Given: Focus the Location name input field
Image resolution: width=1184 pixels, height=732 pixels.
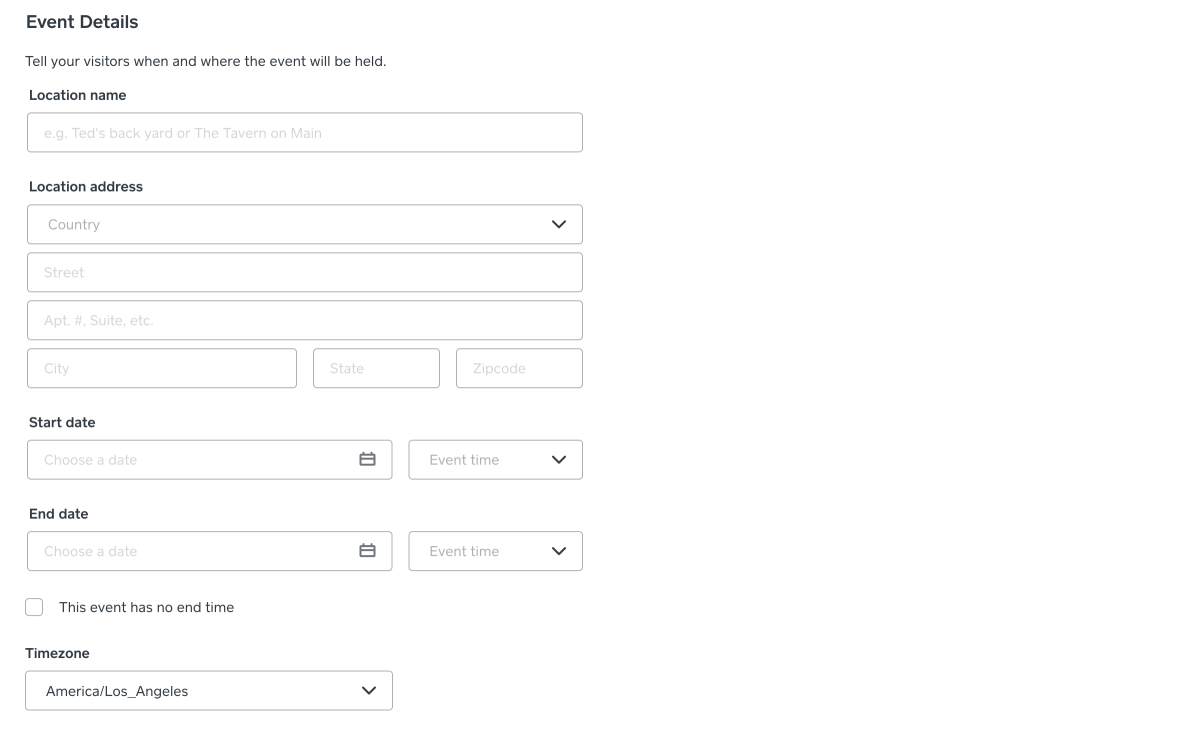Looking at the screenshot, I should (304, 132).
